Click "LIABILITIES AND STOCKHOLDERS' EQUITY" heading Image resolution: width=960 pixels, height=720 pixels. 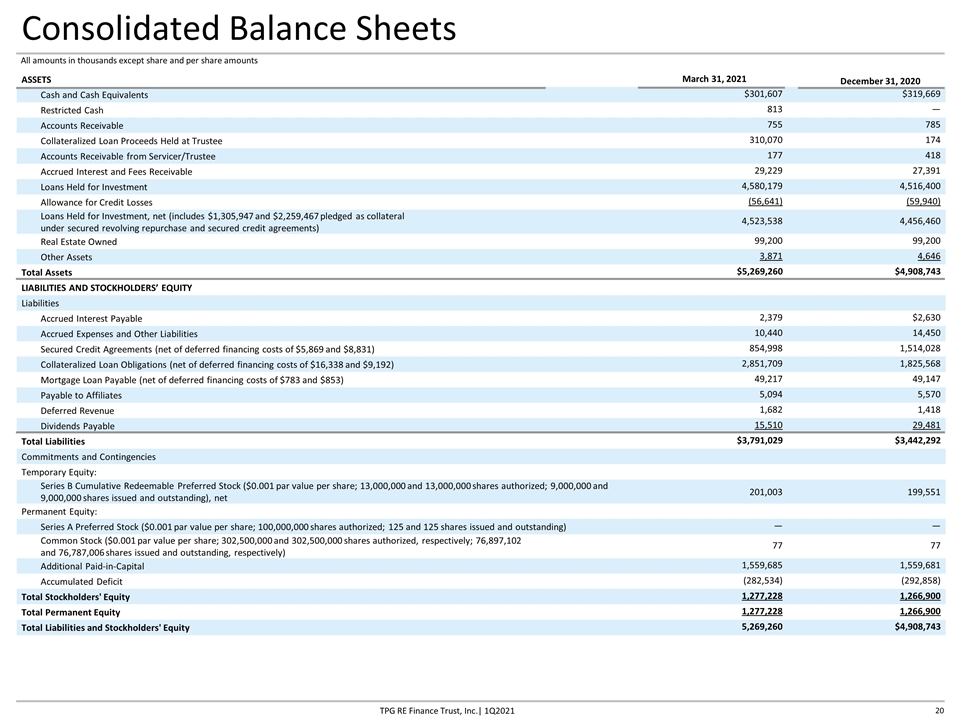click(107, 288)
